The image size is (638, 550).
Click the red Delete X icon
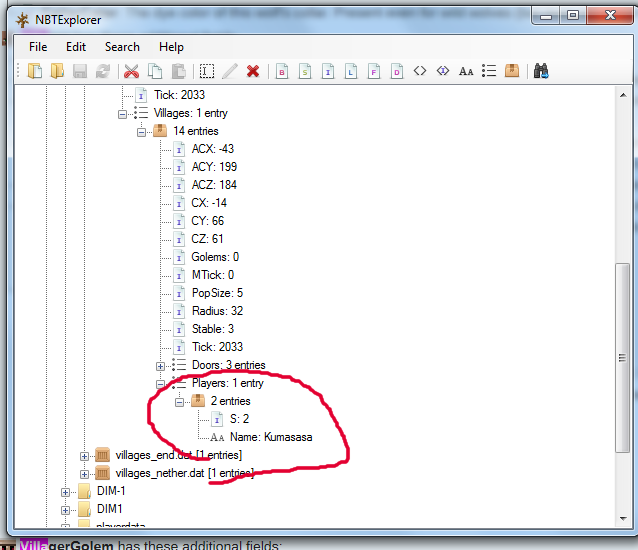253,71
